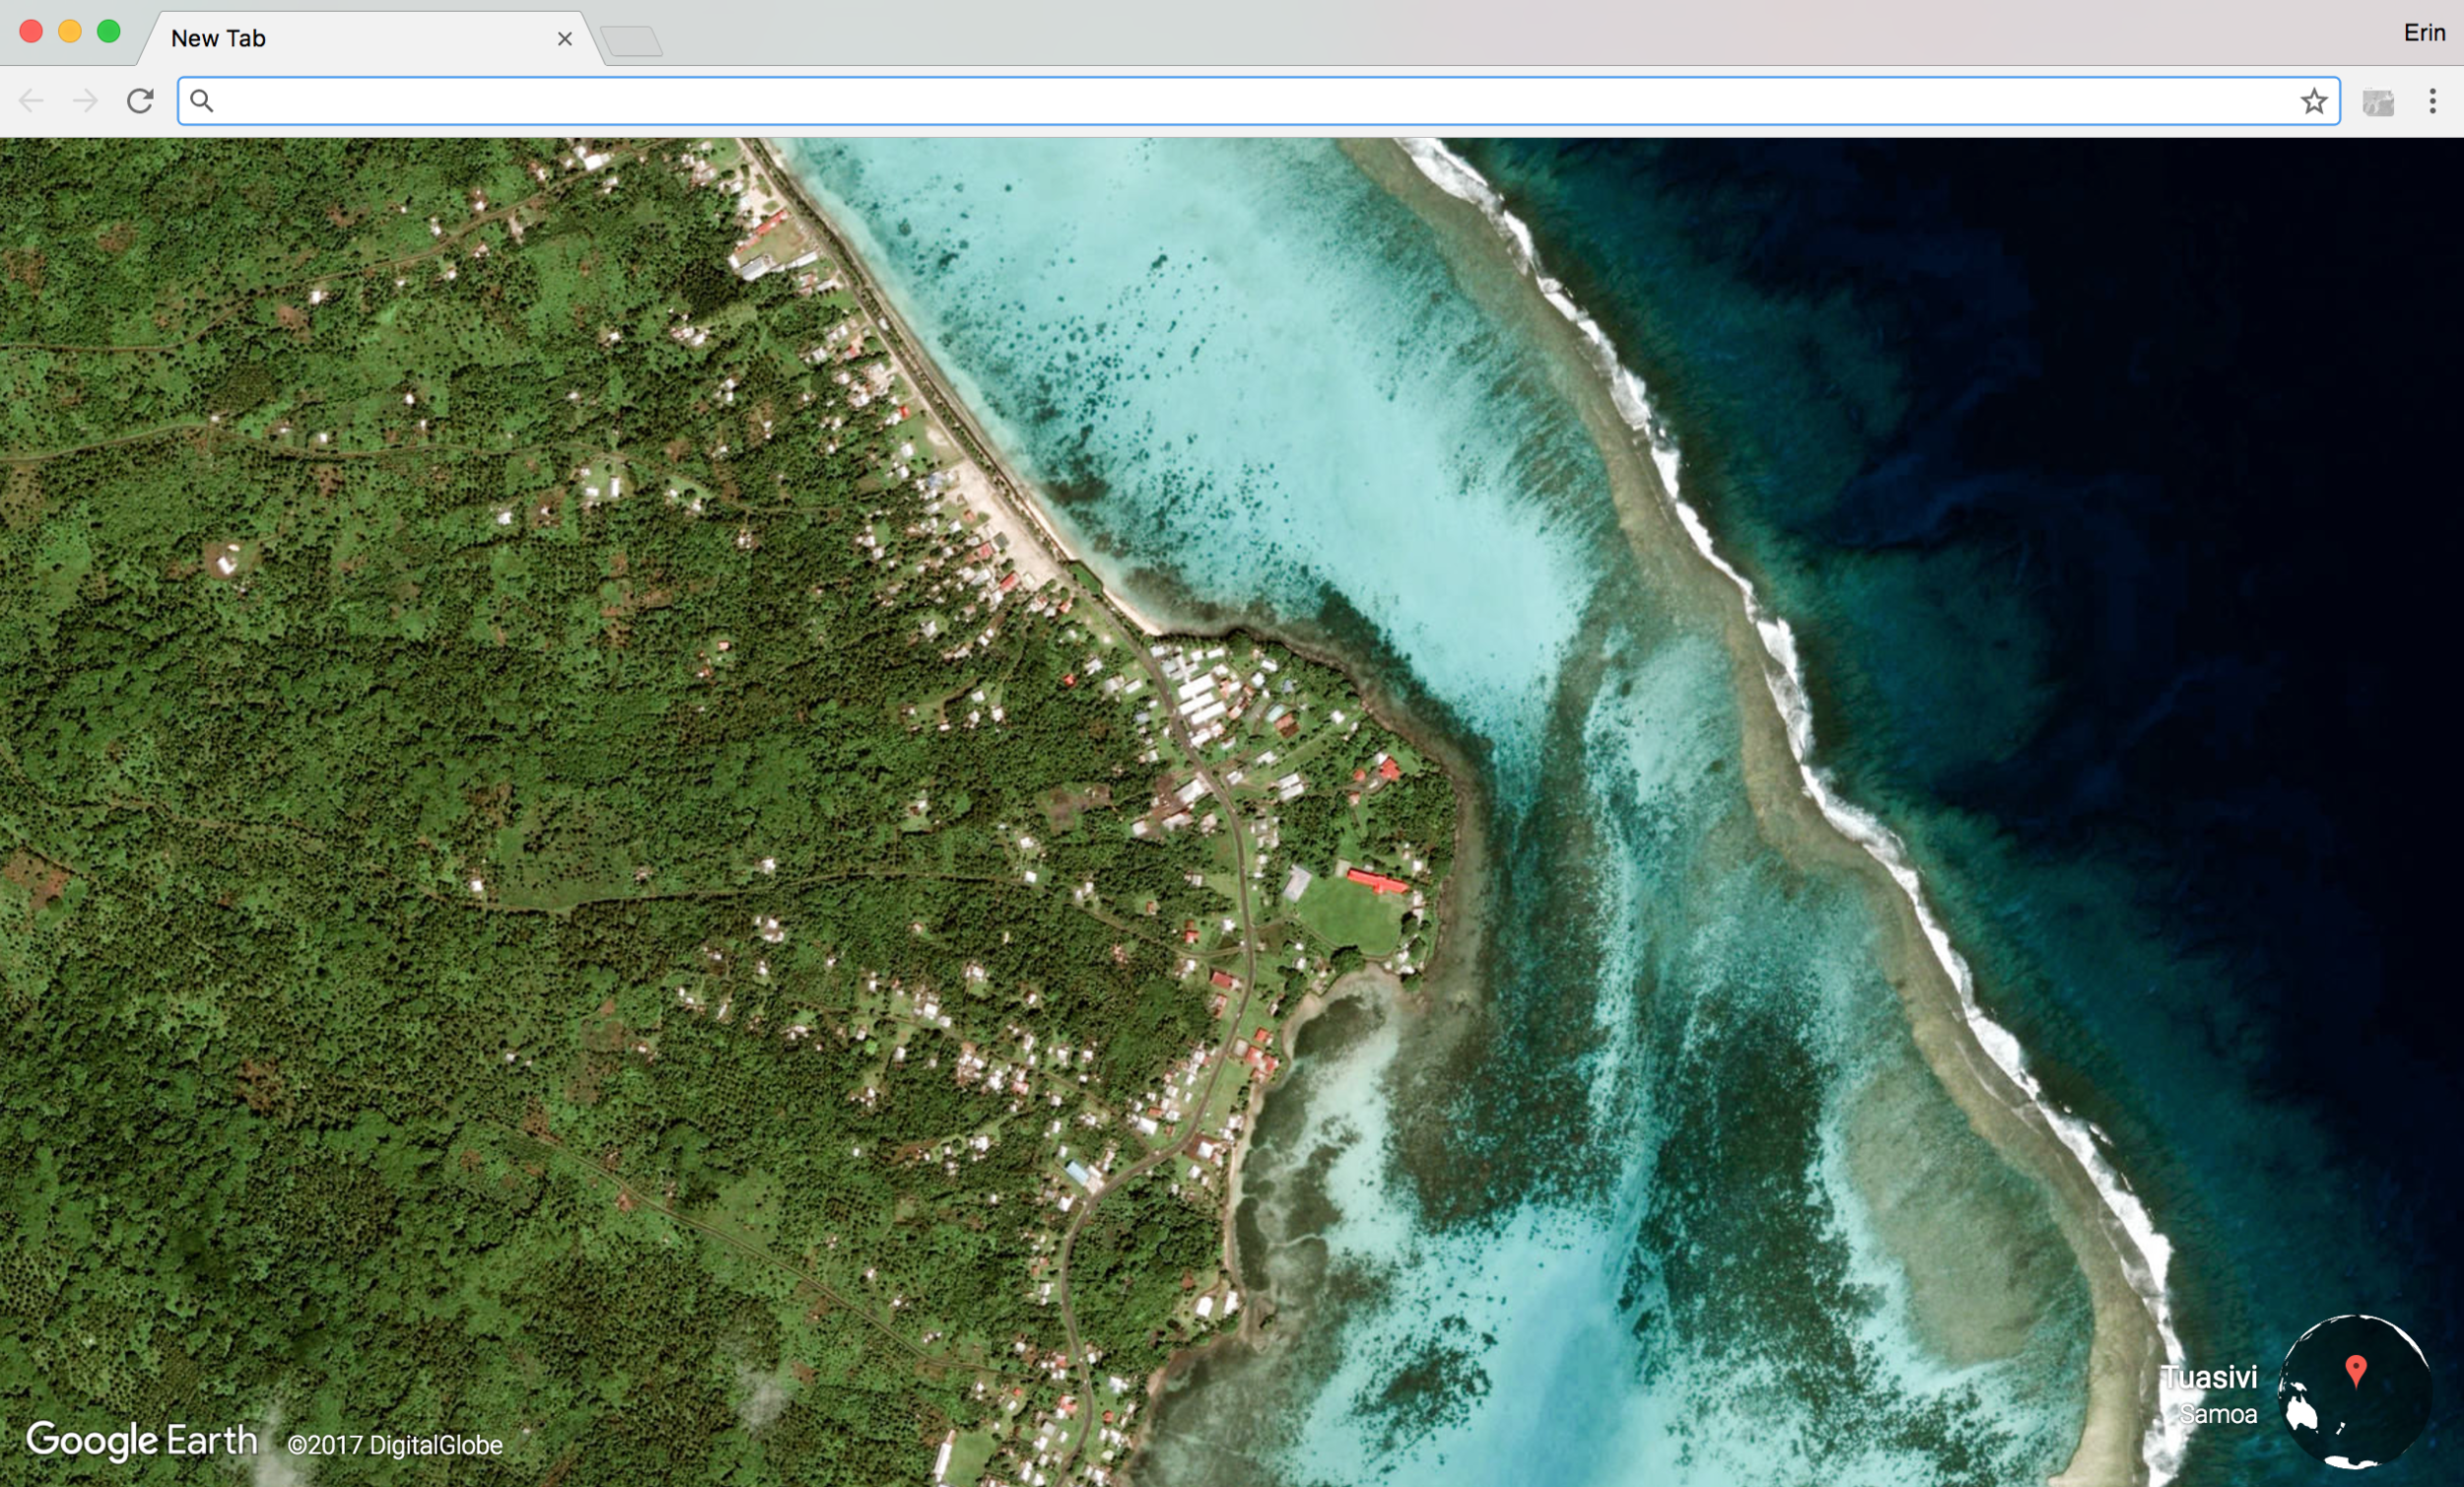Minimize the window with the yellow button
Viewport: 2464px width, 1487px height.
click(x=70, y=32)
